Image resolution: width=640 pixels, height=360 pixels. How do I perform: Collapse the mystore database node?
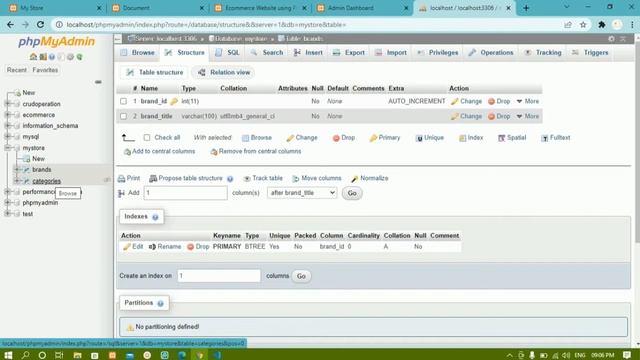pyautogui.click(x=7, y=148)
